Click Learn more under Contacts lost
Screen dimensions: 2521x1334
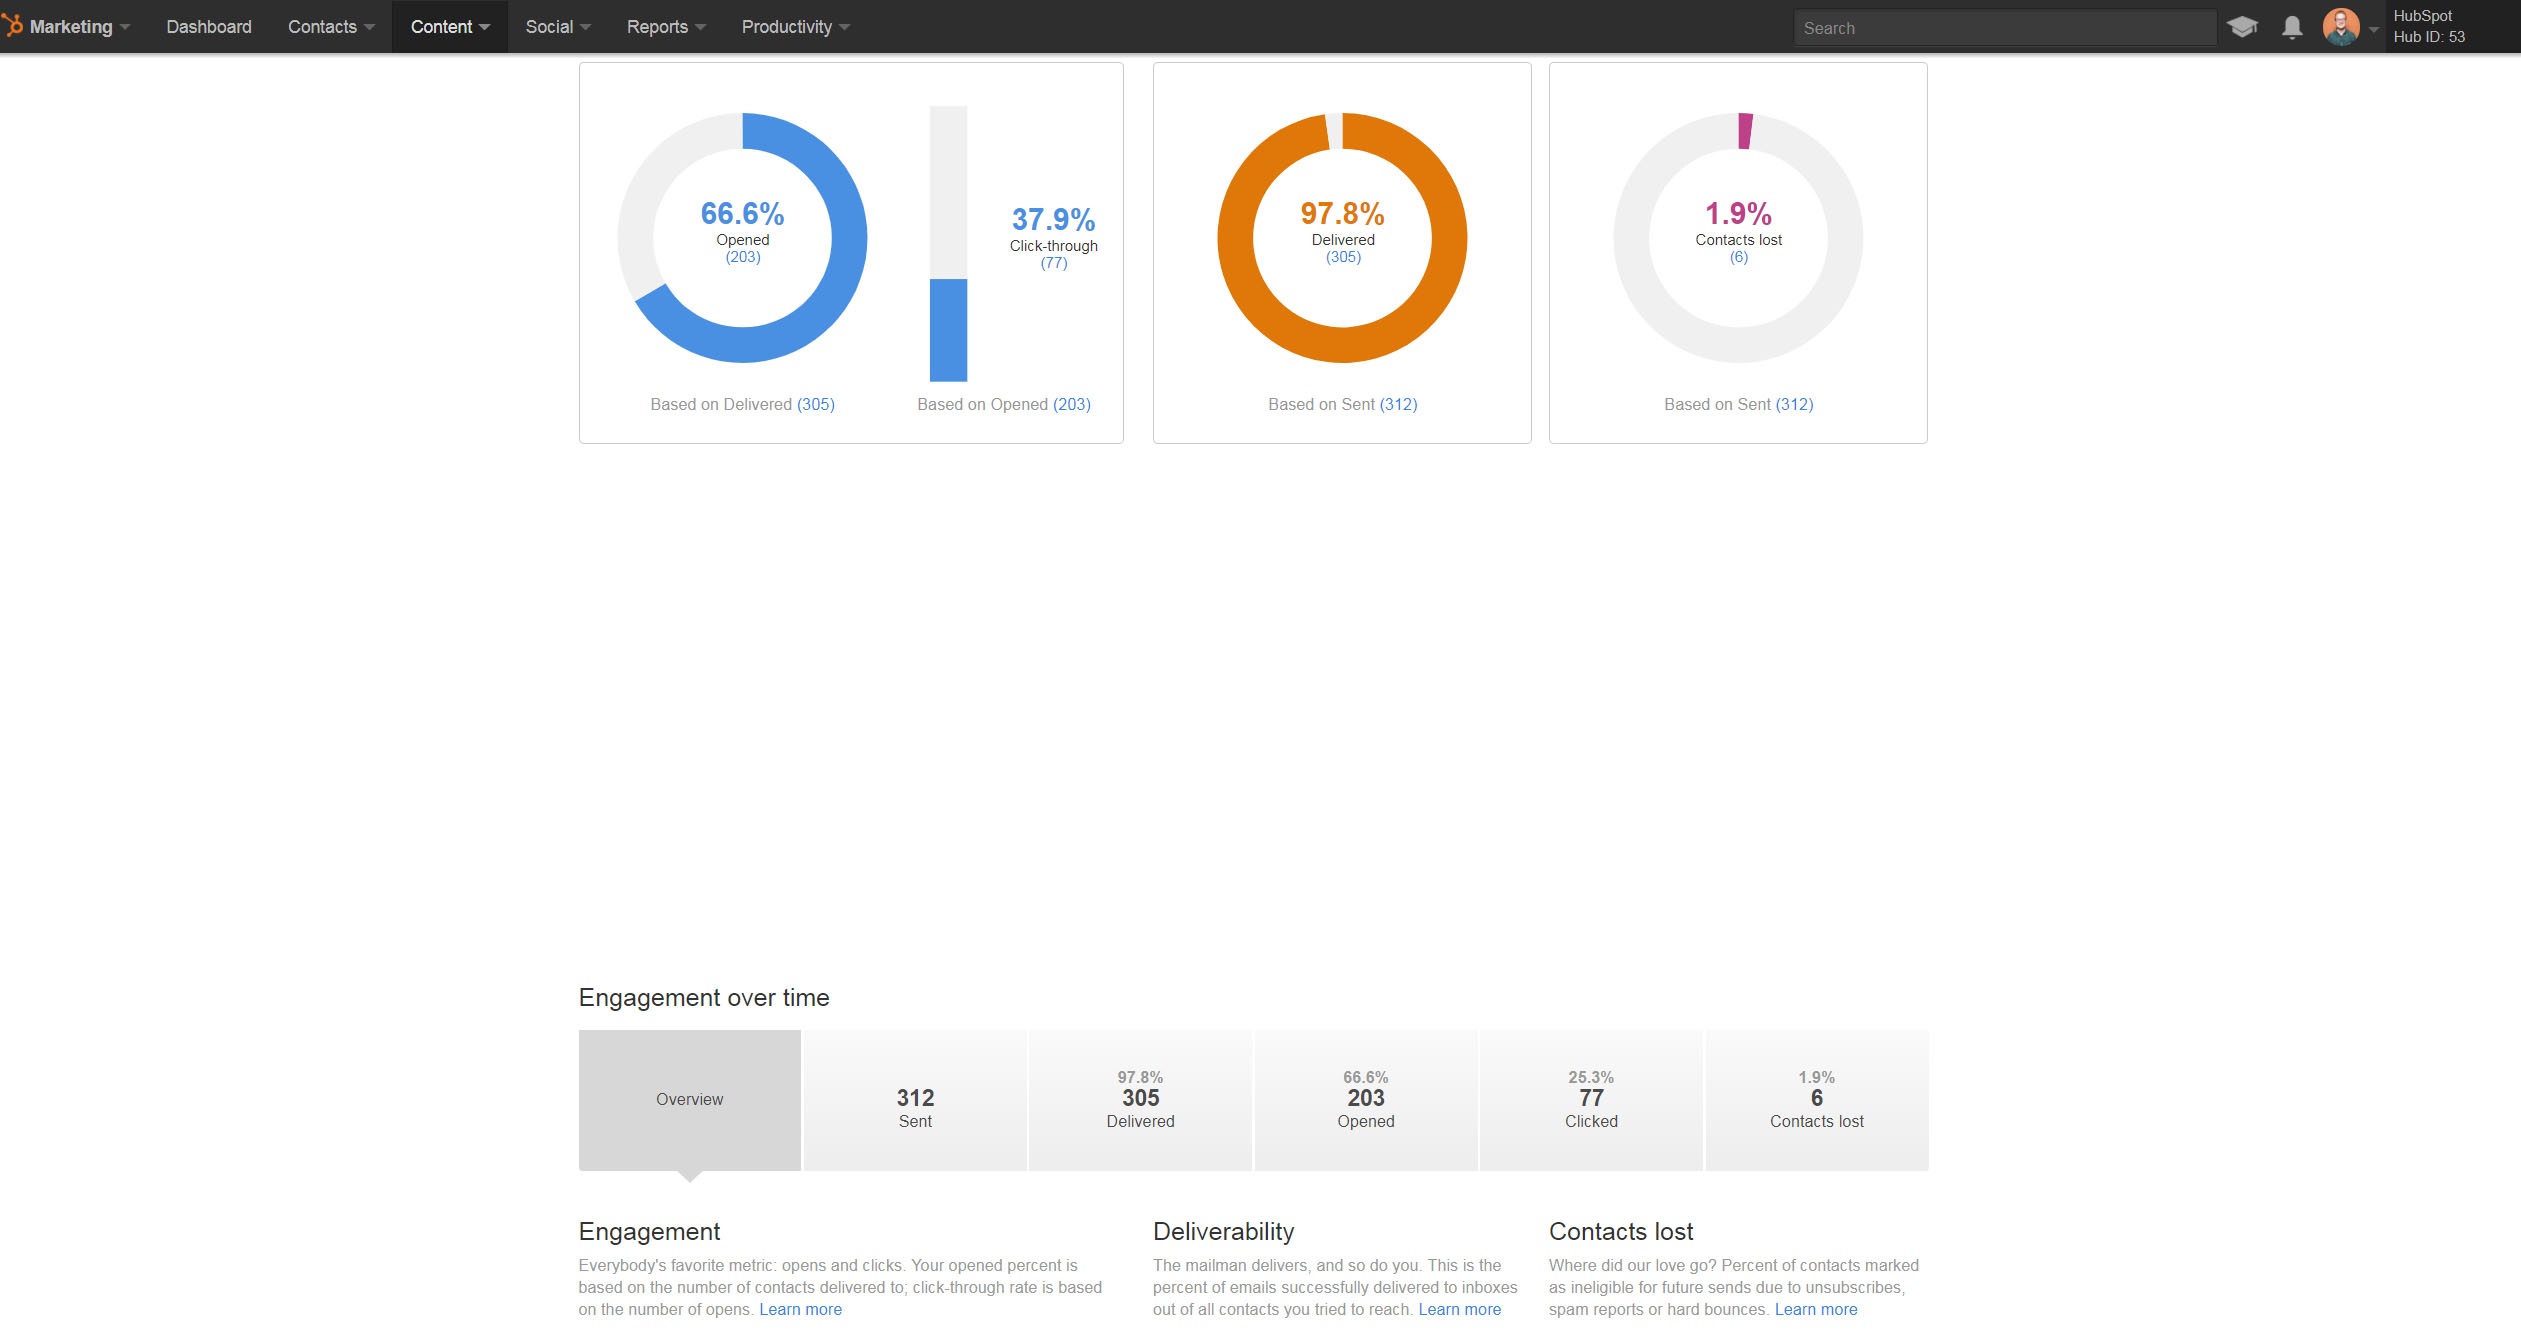click(x=1816, y=1309)
